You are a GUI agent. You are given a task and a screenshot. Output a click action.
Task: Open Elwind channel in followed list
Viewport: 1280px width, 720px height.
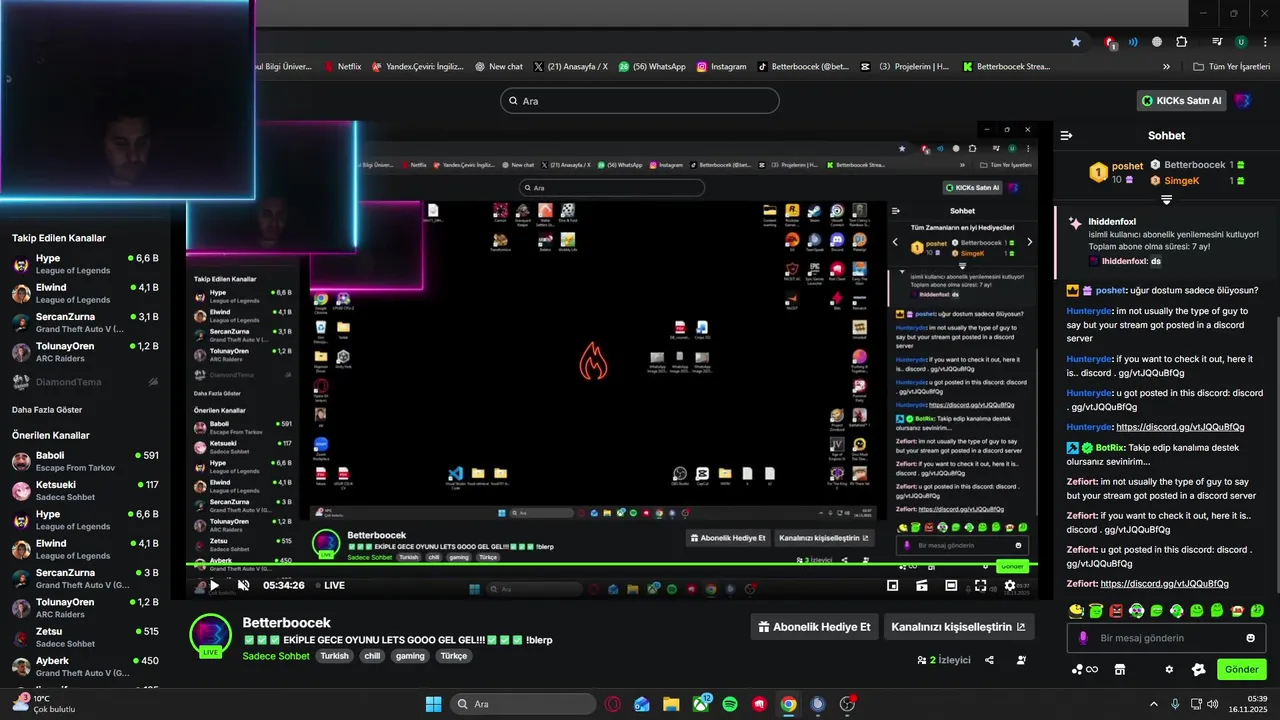pyautogui.click(x=85, y=293)
